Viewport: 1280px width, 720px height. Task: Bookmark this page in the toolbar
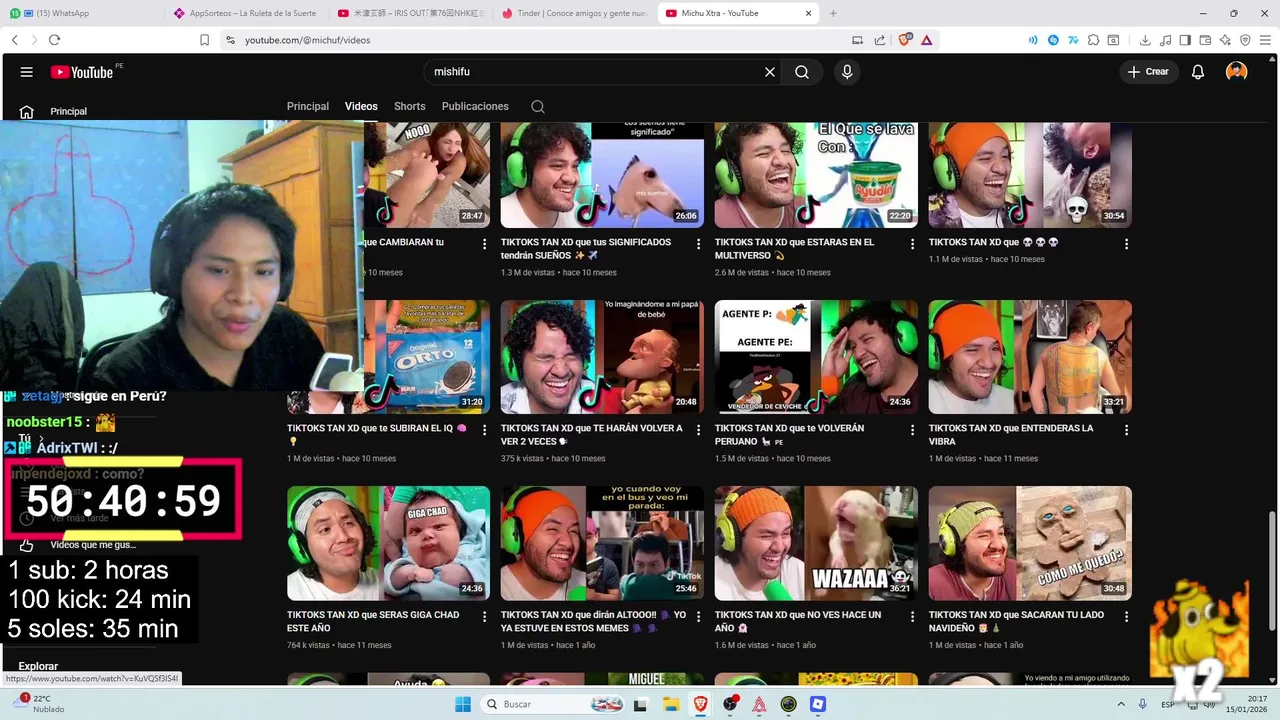coord(204,40)
